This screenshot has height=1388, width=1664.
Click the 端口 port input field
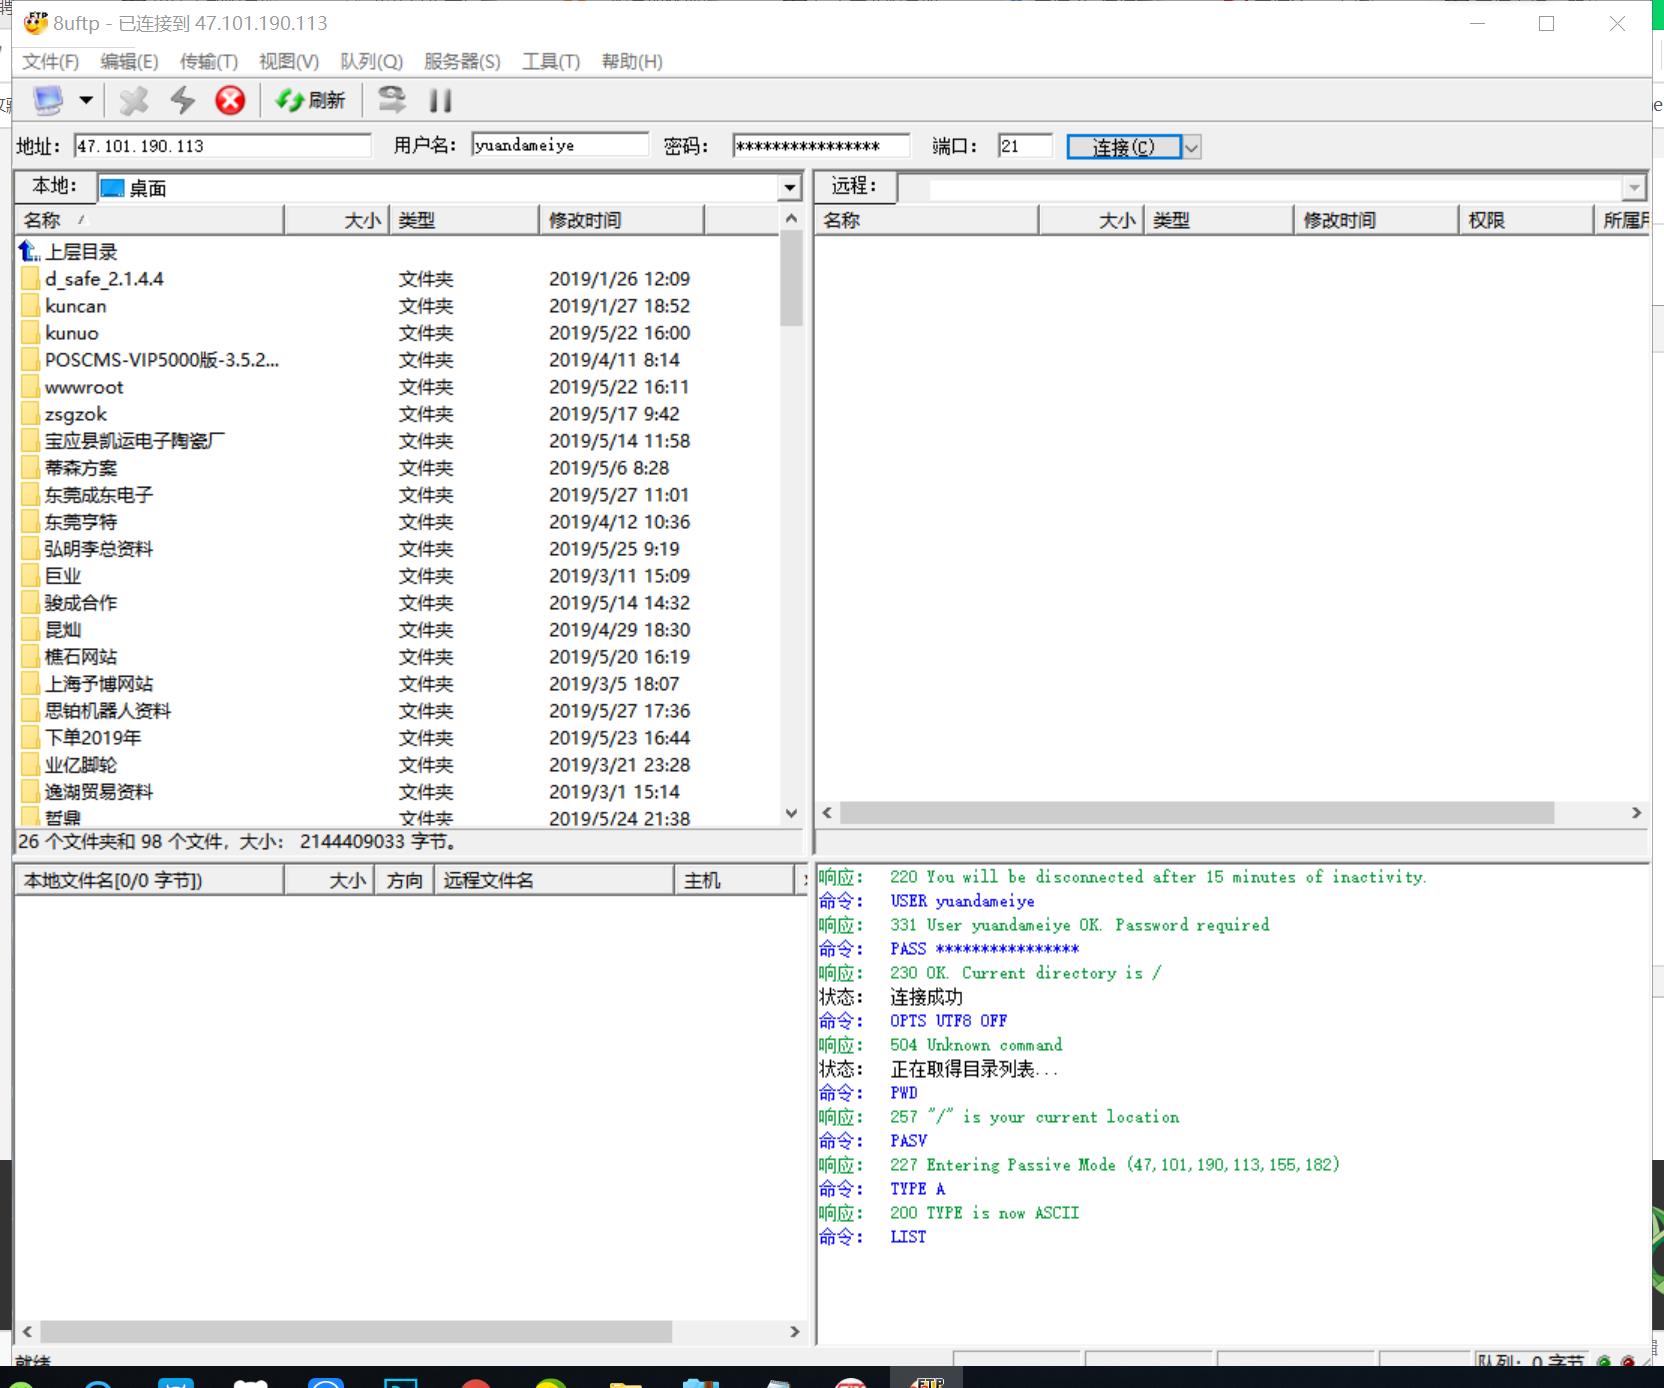click(1025, 146)
